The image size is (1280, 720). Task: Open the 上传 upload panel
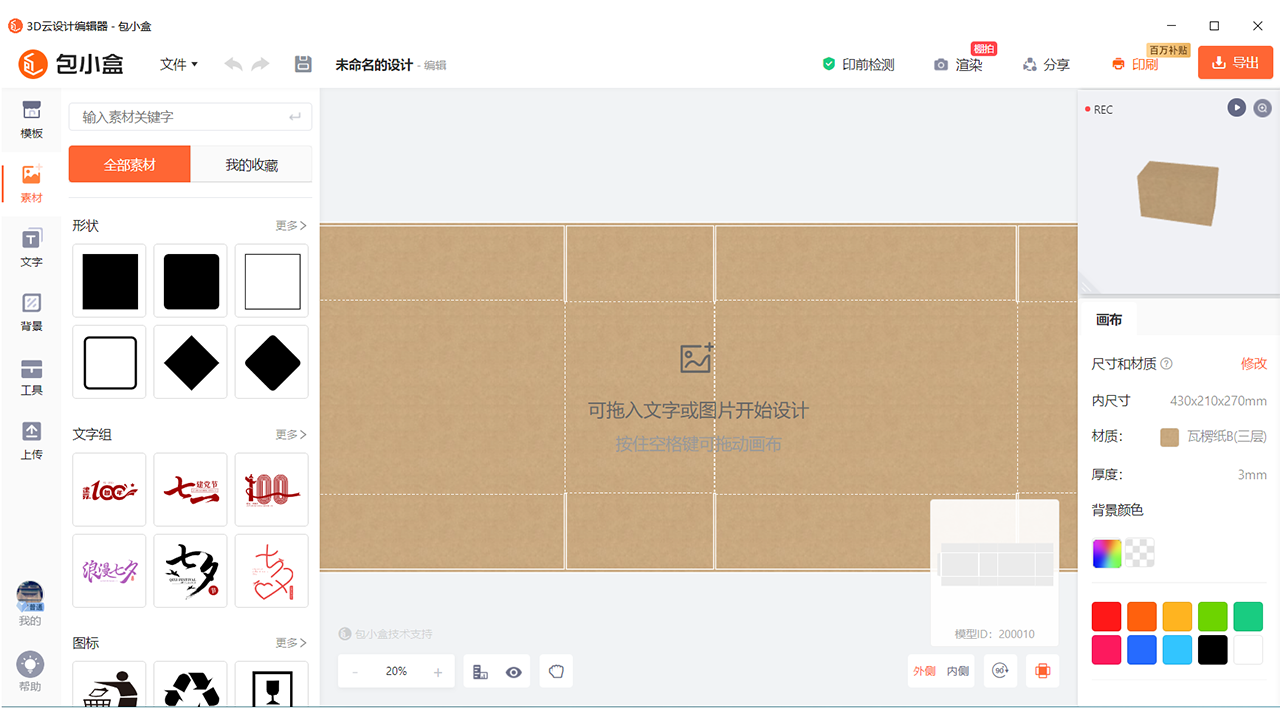click(x=31, y=439)
